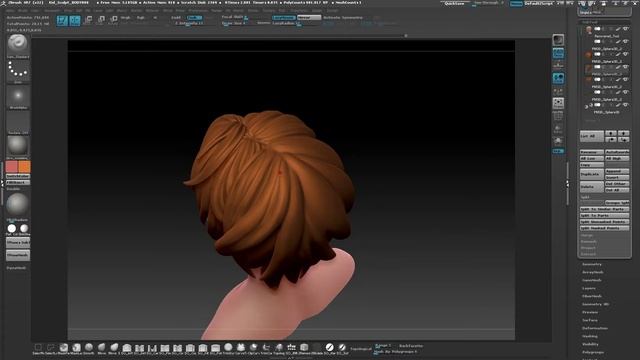Open the Material sphere selector
This screenshot has height=360, width=640.
[18, 146]
